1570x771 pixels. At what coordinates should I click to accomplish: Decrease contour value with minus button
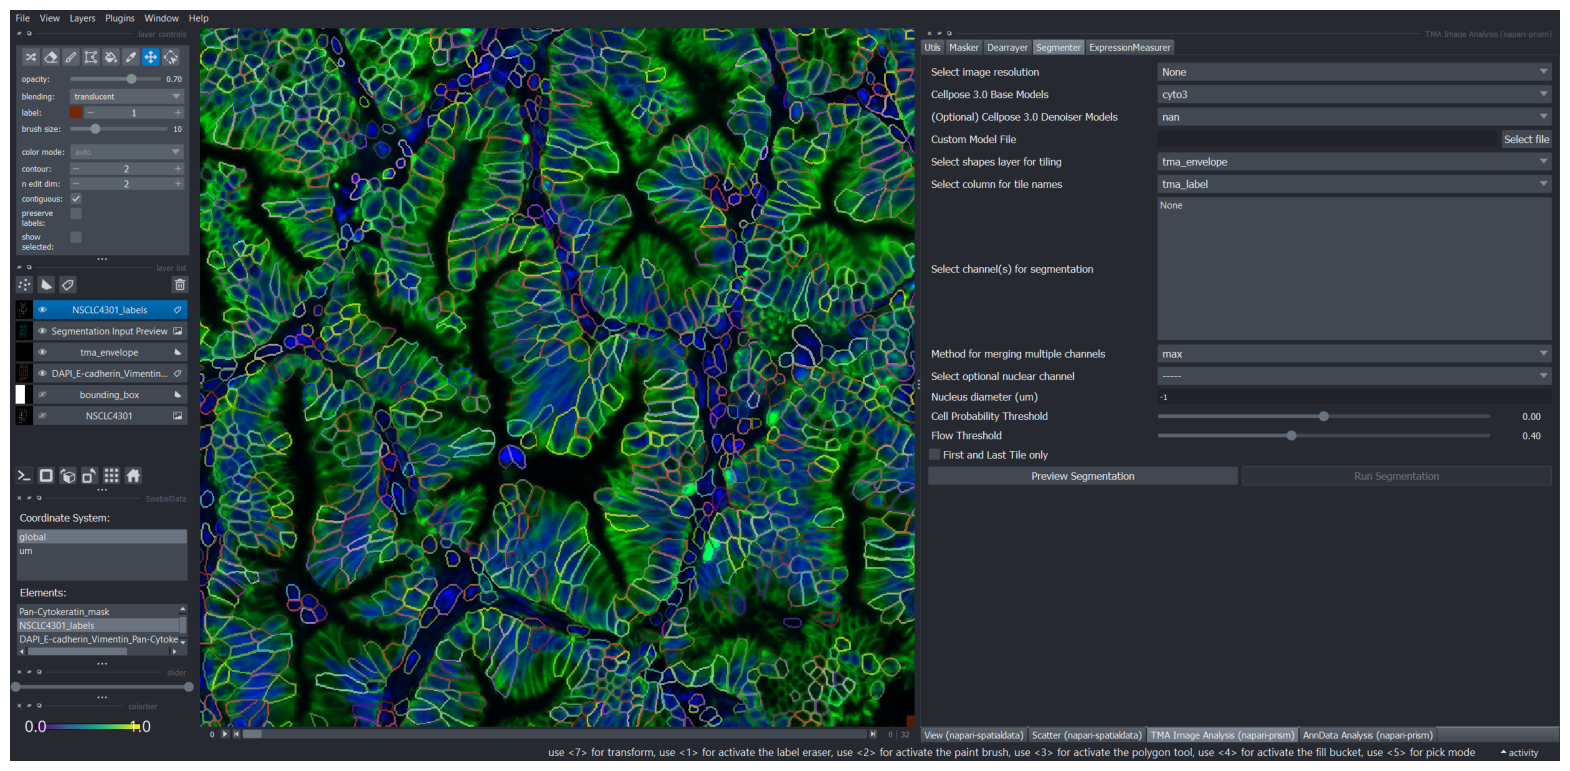point(76,169)
